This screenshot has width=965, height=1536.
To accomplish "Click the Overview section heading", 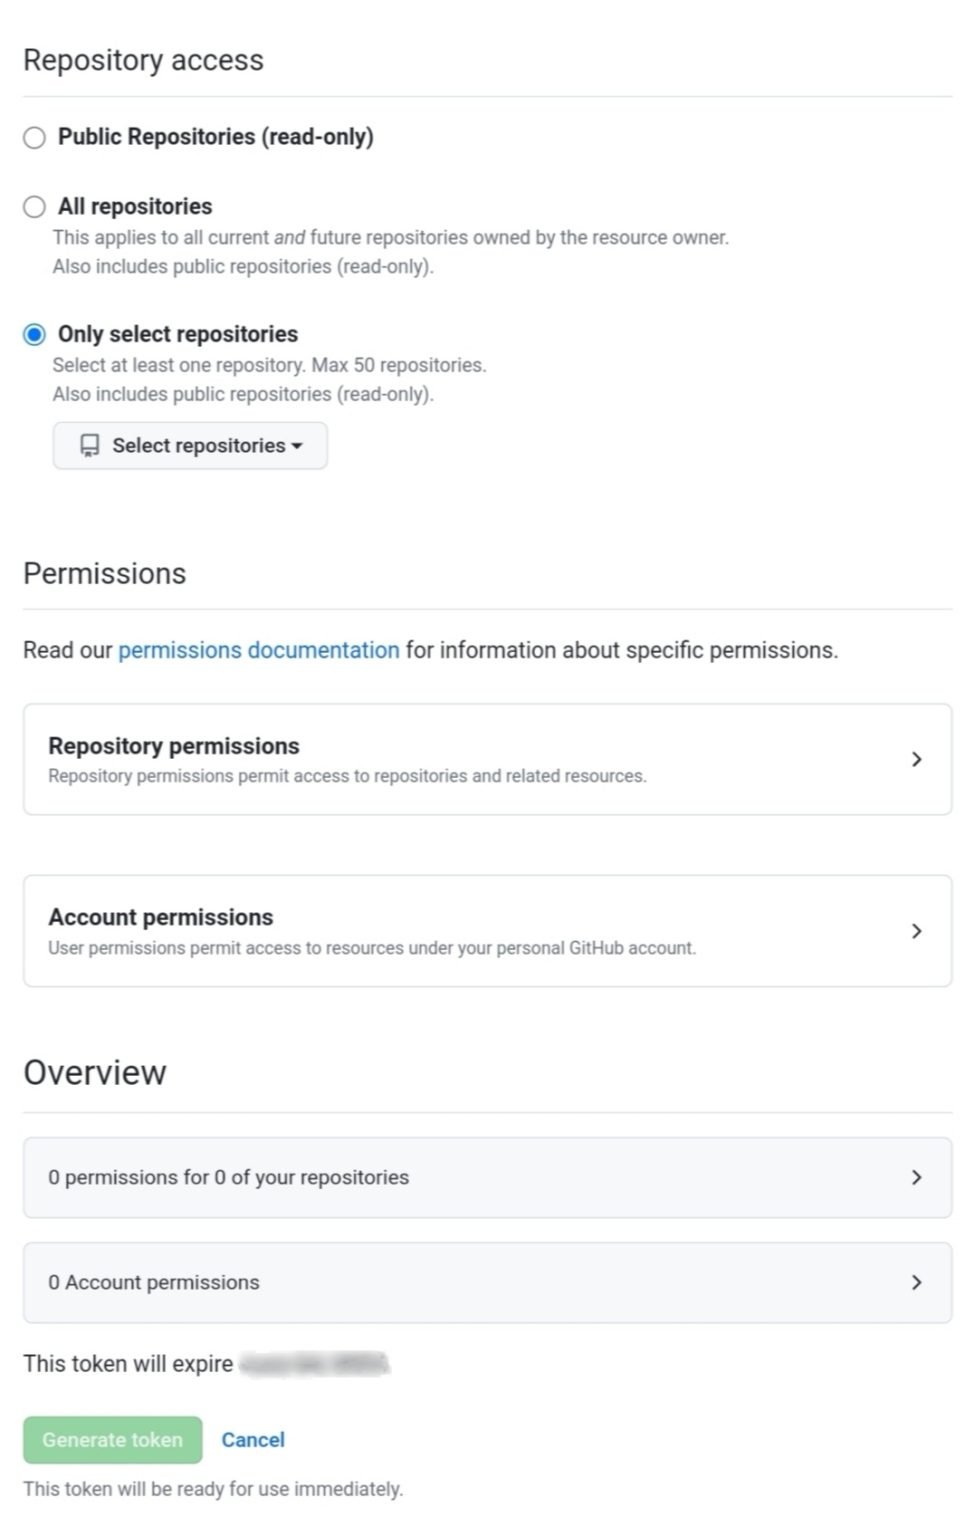I will [x=95, y=1072].
